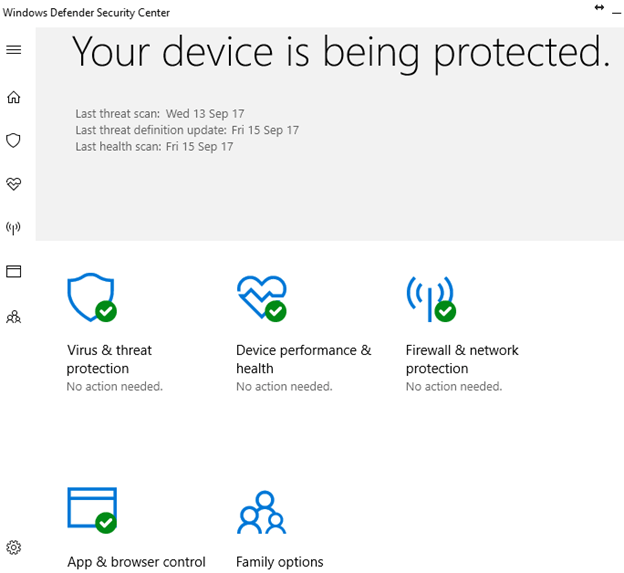Screen dimensions: 624x573
Task: Go to Home in sidebar
Action: pos(14,98)
